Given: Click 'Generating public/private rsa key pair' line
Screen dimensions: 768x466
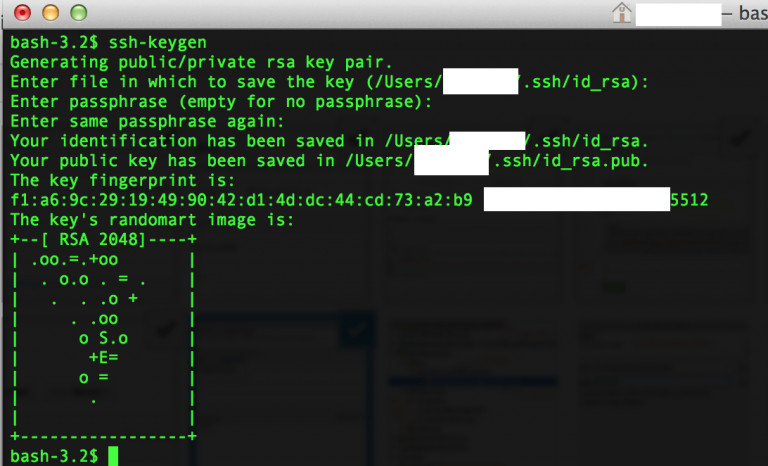Looking at the screenshot, I should point(201,62).
